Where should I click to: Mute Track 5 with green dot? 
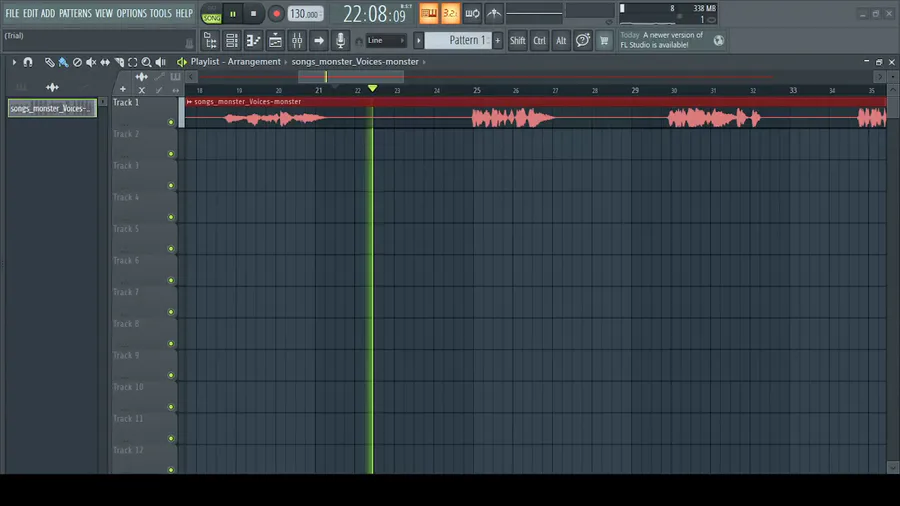click(x=170, y=249)
